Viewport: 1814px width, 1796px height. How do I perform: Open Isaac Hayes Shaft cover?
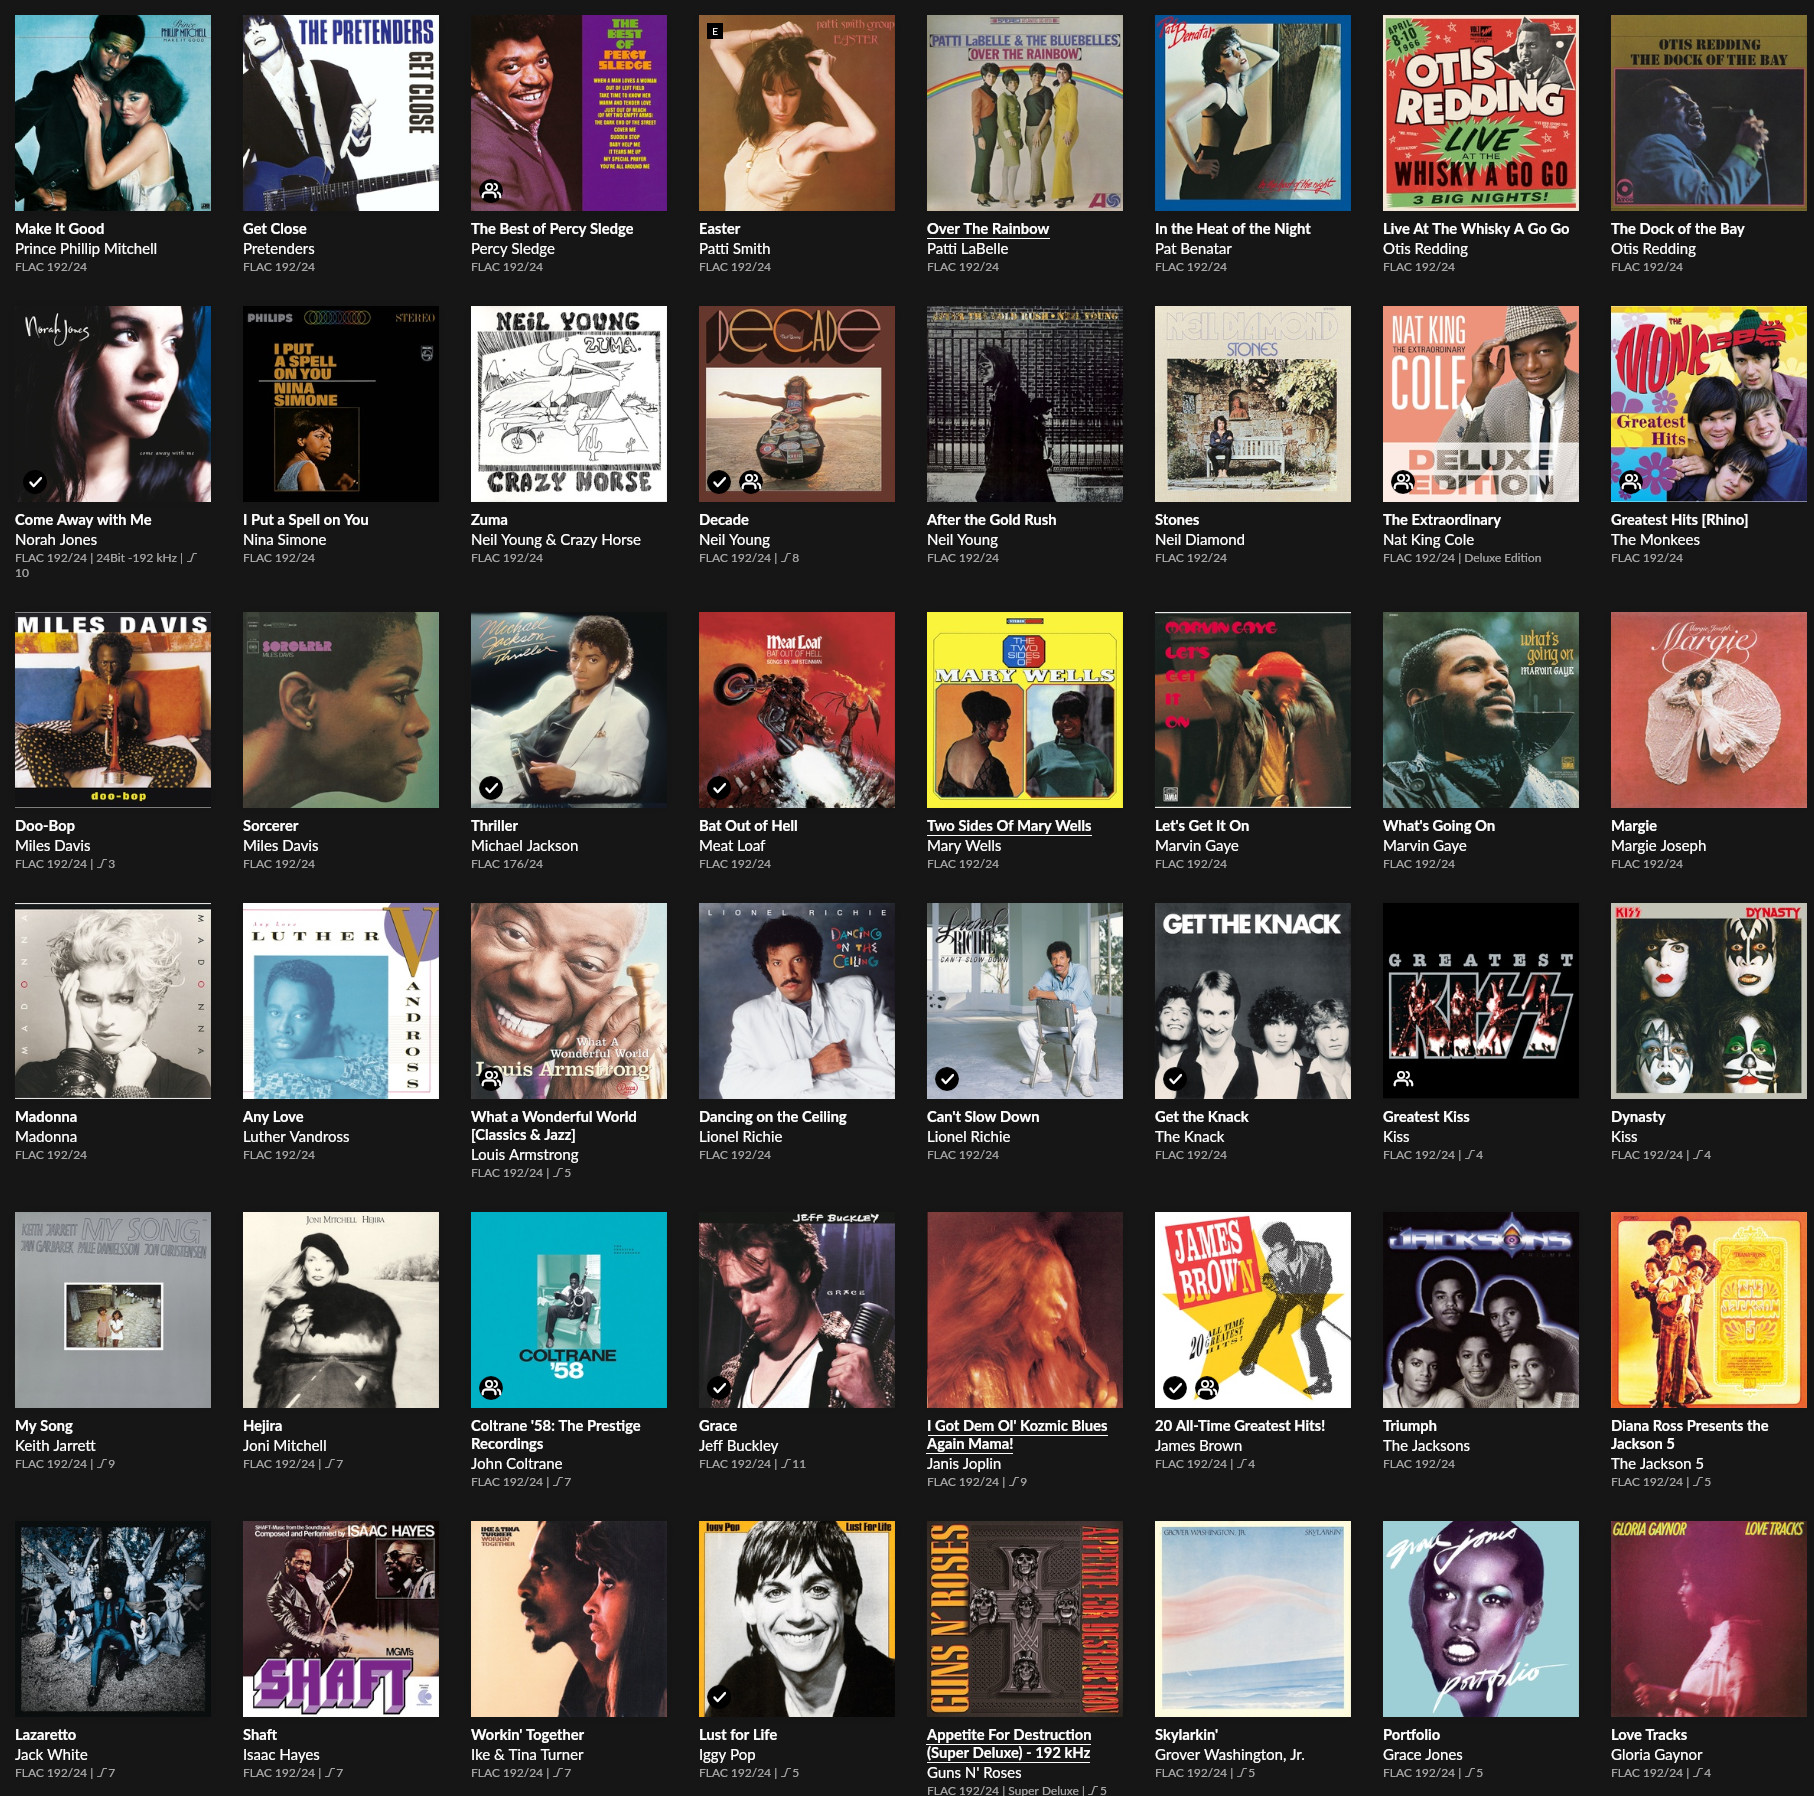(341, 1619)
